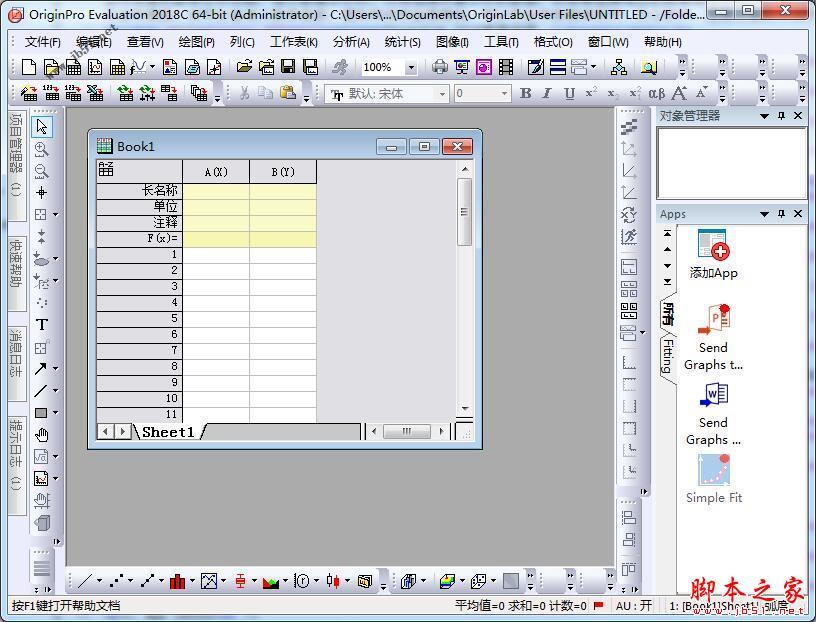Open the 统计(S) menu
Screen dimensions: 816x622
tap(402, 42)
